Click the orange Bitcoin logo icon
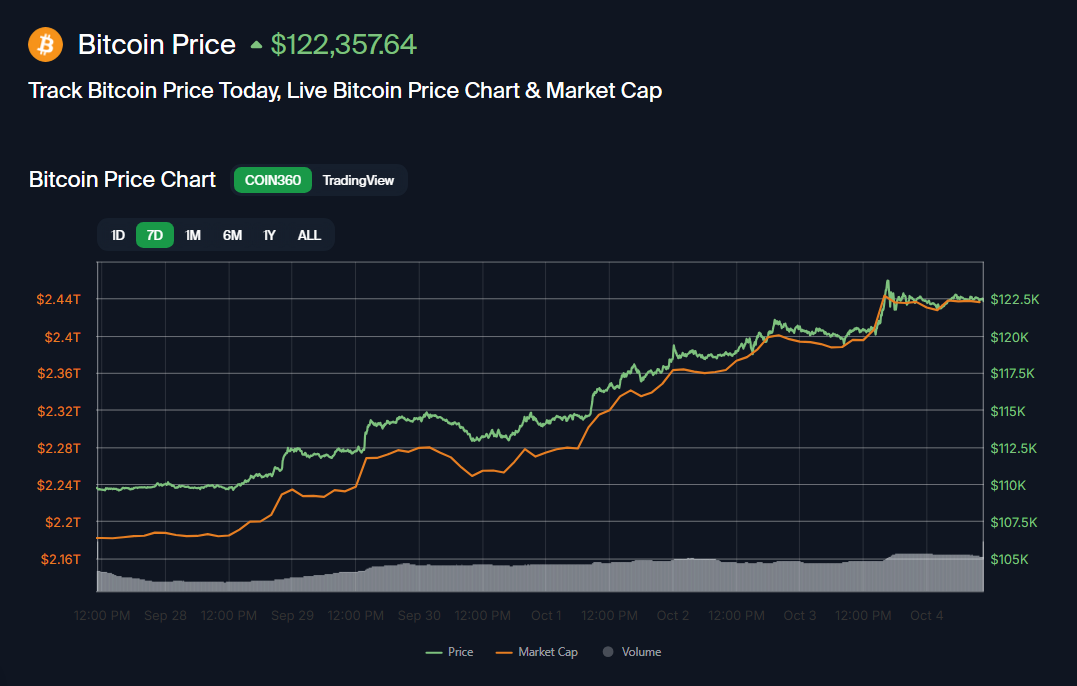The height and width of the screenshot is (686, 1077). [45, 44]
